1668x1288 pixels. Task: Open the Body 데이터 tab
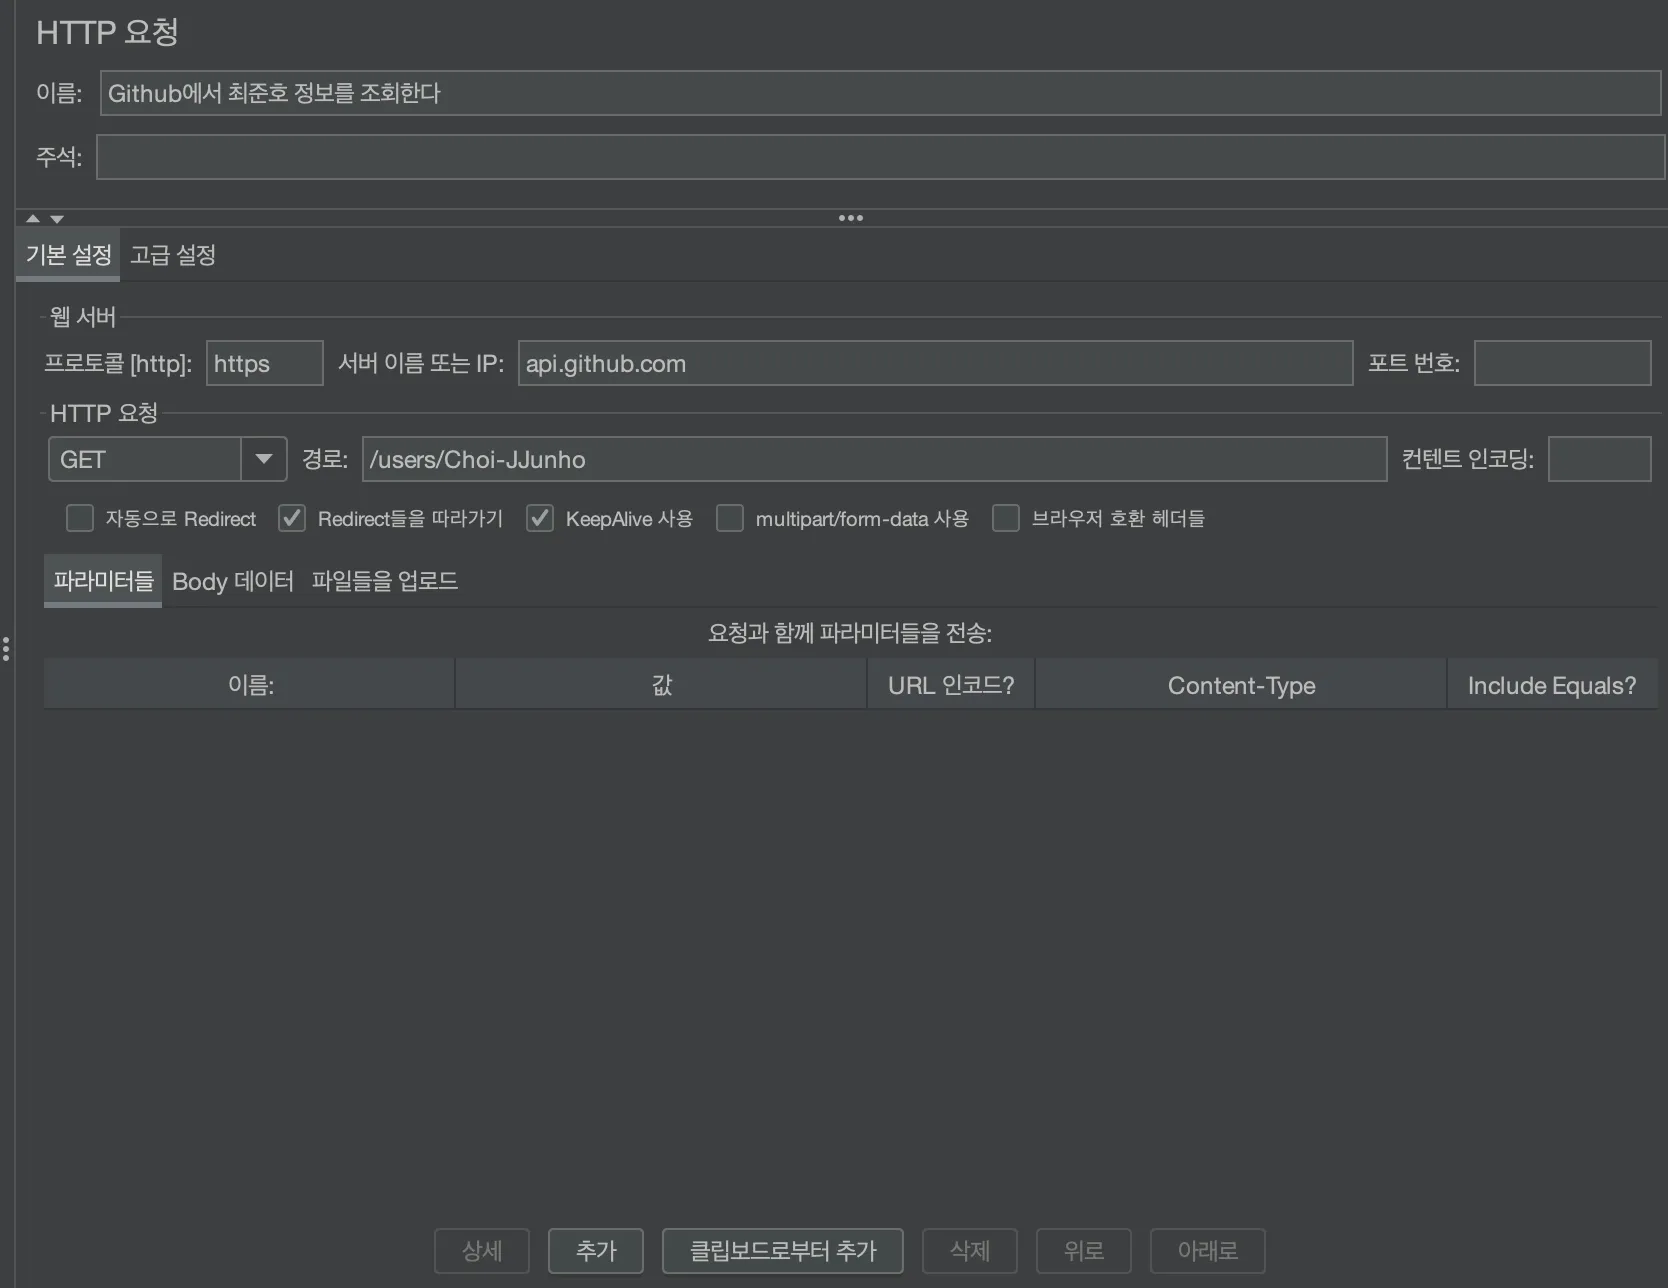coord(233,581)
